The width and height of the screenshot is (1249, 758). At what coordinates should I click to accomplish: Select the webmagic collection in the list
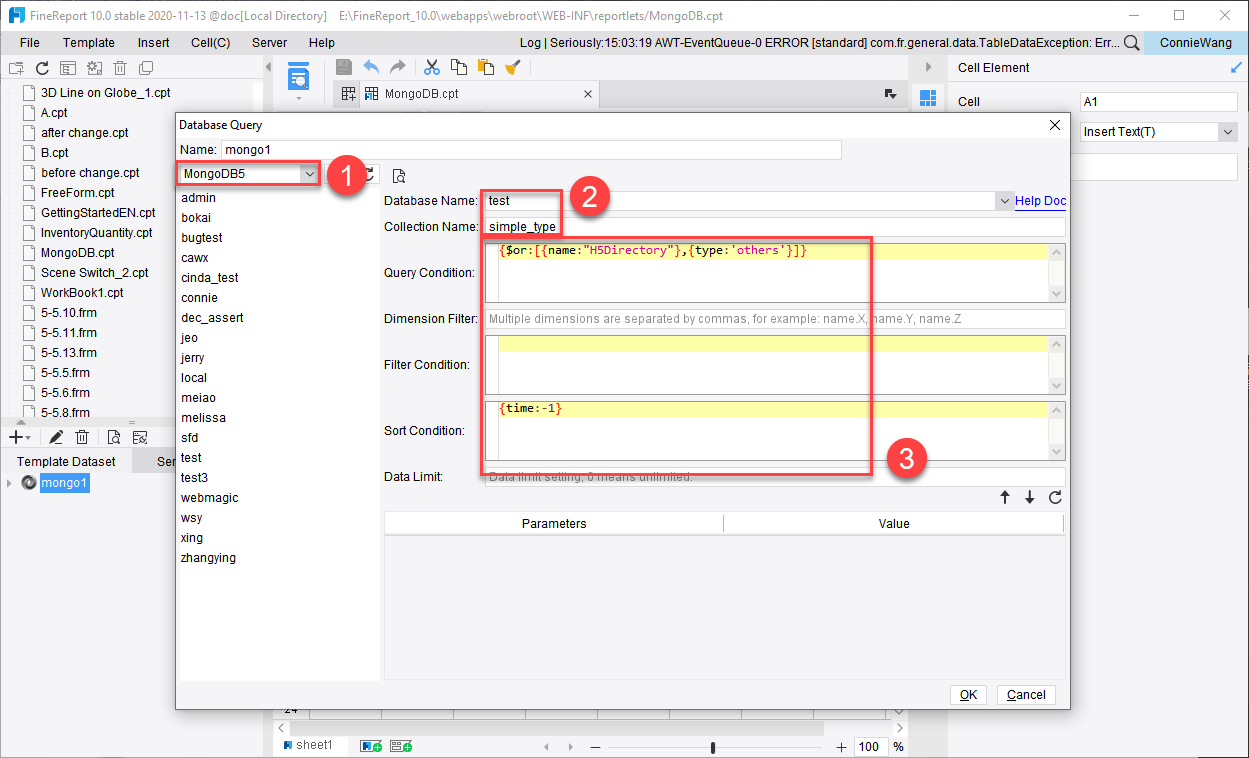[x=209, y=497]
